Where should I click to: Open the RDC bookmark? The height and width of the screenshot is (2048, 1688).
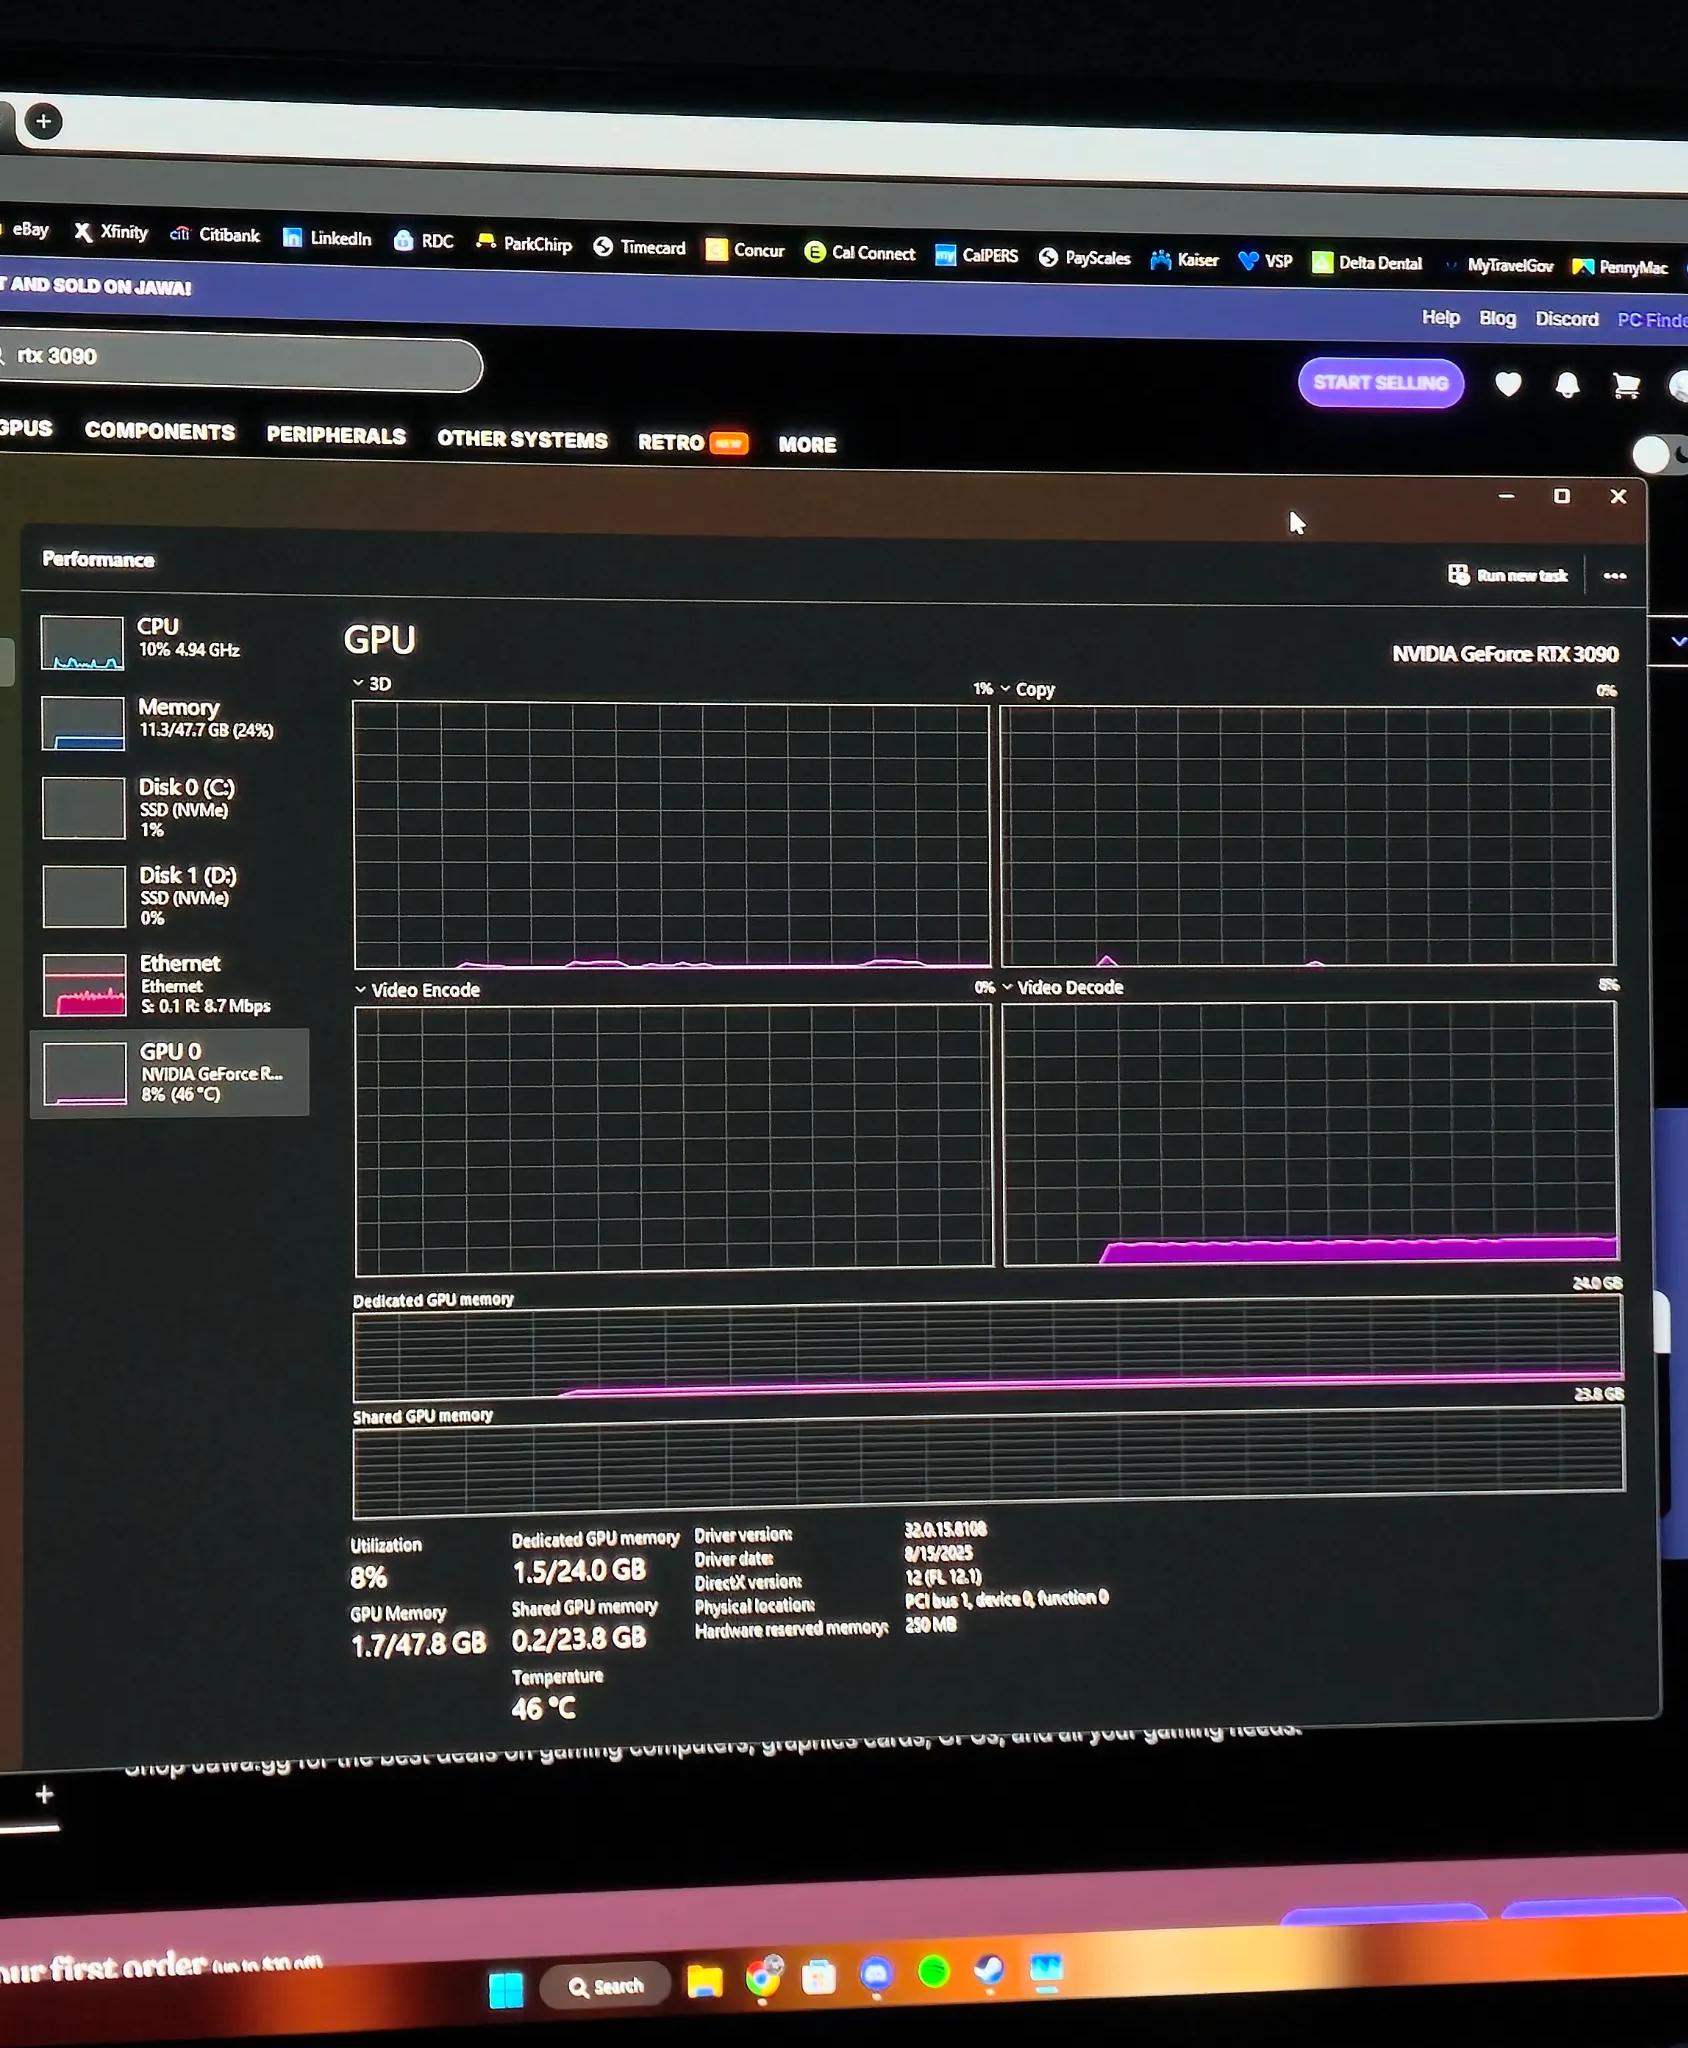click(x=424, y=241)
